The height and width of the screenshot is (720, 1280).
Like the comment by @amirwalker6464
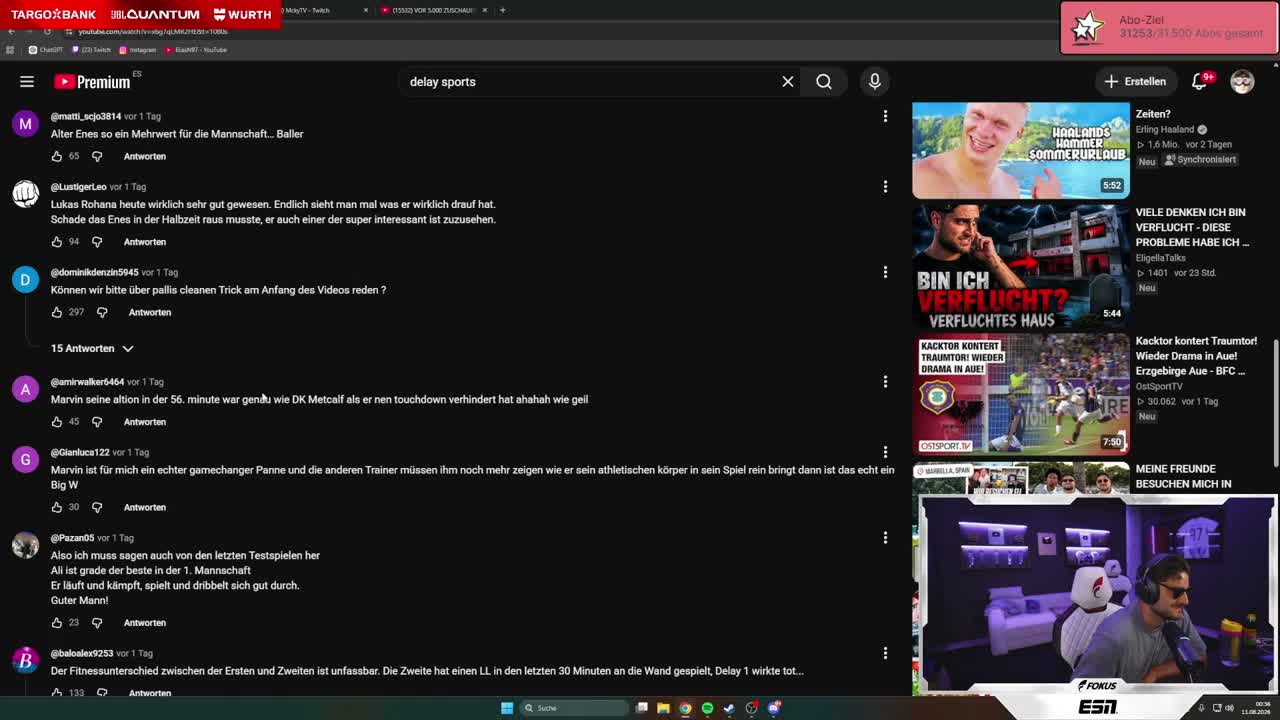pos(57,421)
